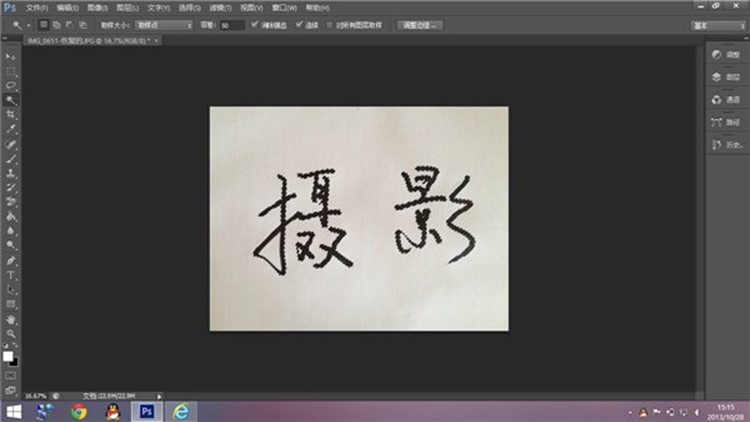
Task: Click the Refine Edge (调整边缘) button
Action: coord(420,24)
